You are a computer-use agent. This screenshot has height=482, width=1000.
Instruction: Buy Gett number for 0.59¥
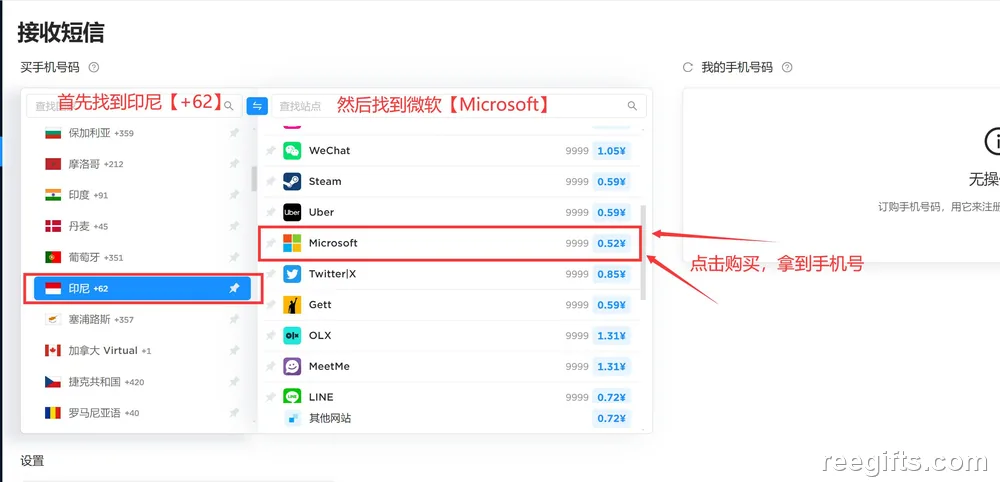coord(611,305)
